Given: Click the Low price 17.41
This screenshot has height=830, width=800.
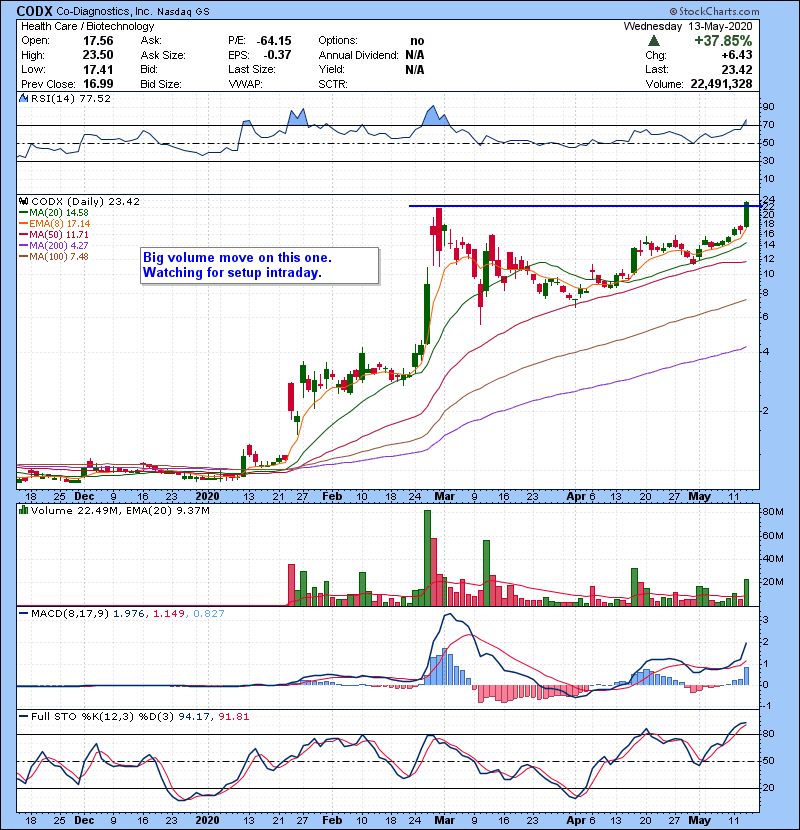Looking at the screenshot, I should tap(98, 69).
